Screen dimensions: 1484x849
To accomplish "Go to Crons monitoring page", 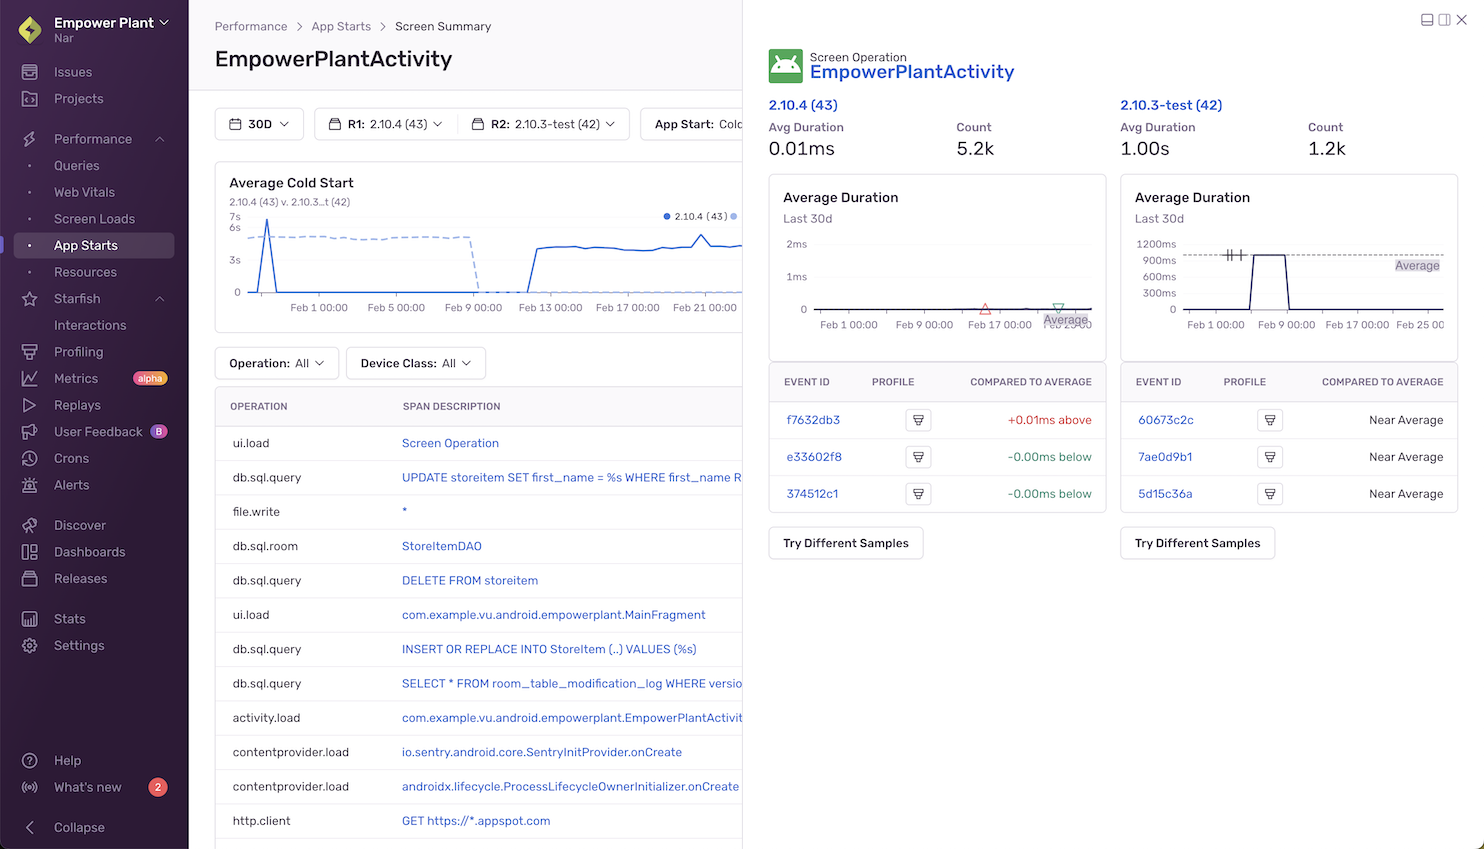I will 71,458.
